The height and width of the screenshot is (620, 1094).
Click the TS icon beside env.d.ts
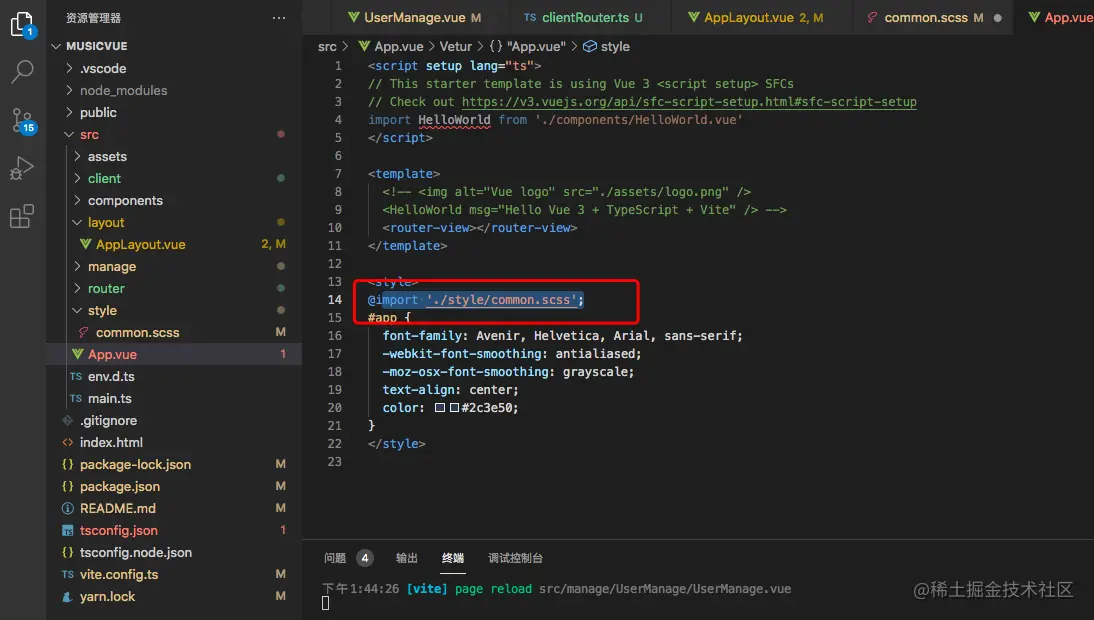[75, 377]
